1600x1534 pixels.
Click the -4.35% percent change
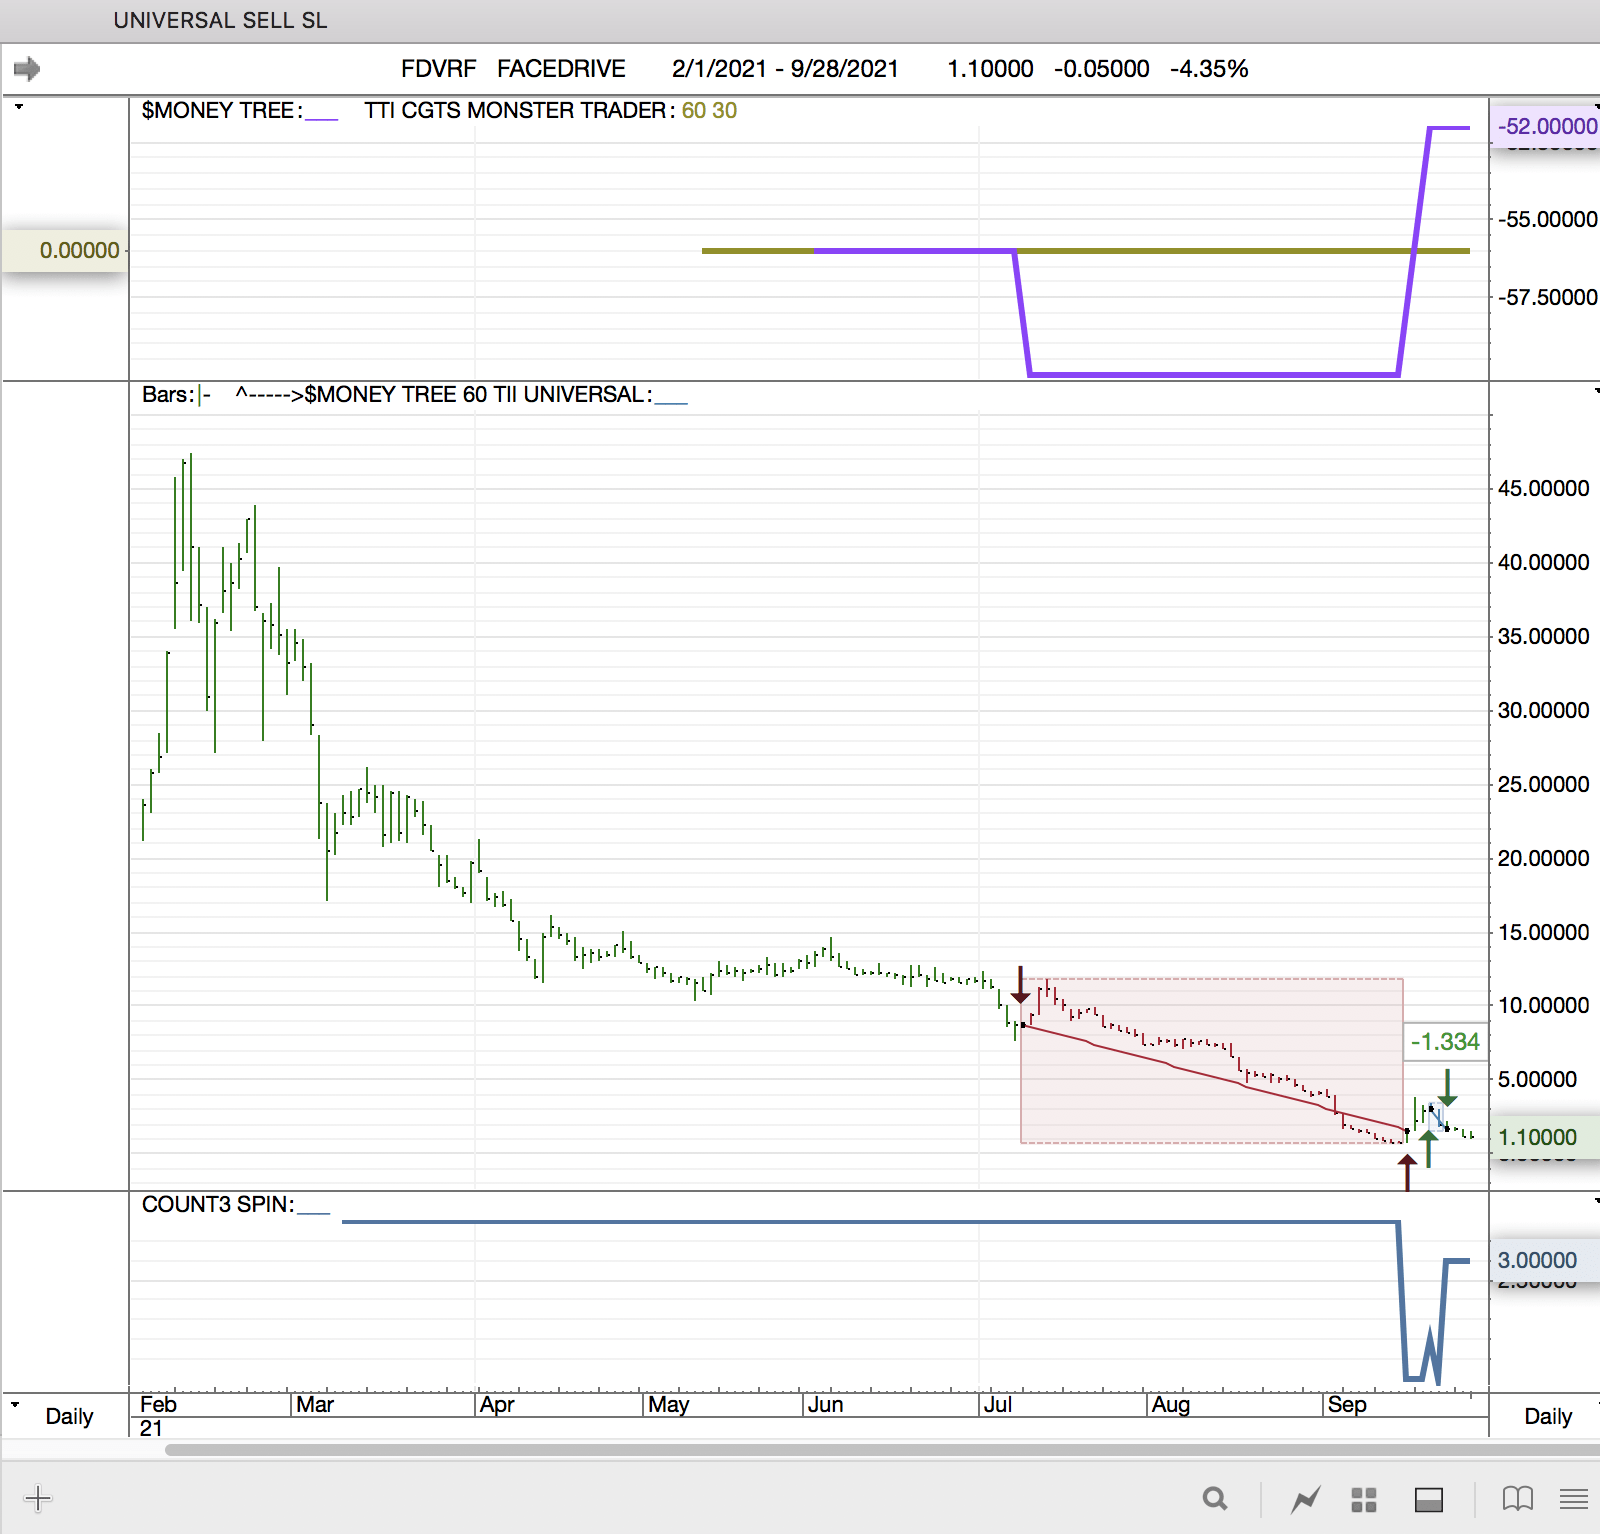click(1209, 69)
